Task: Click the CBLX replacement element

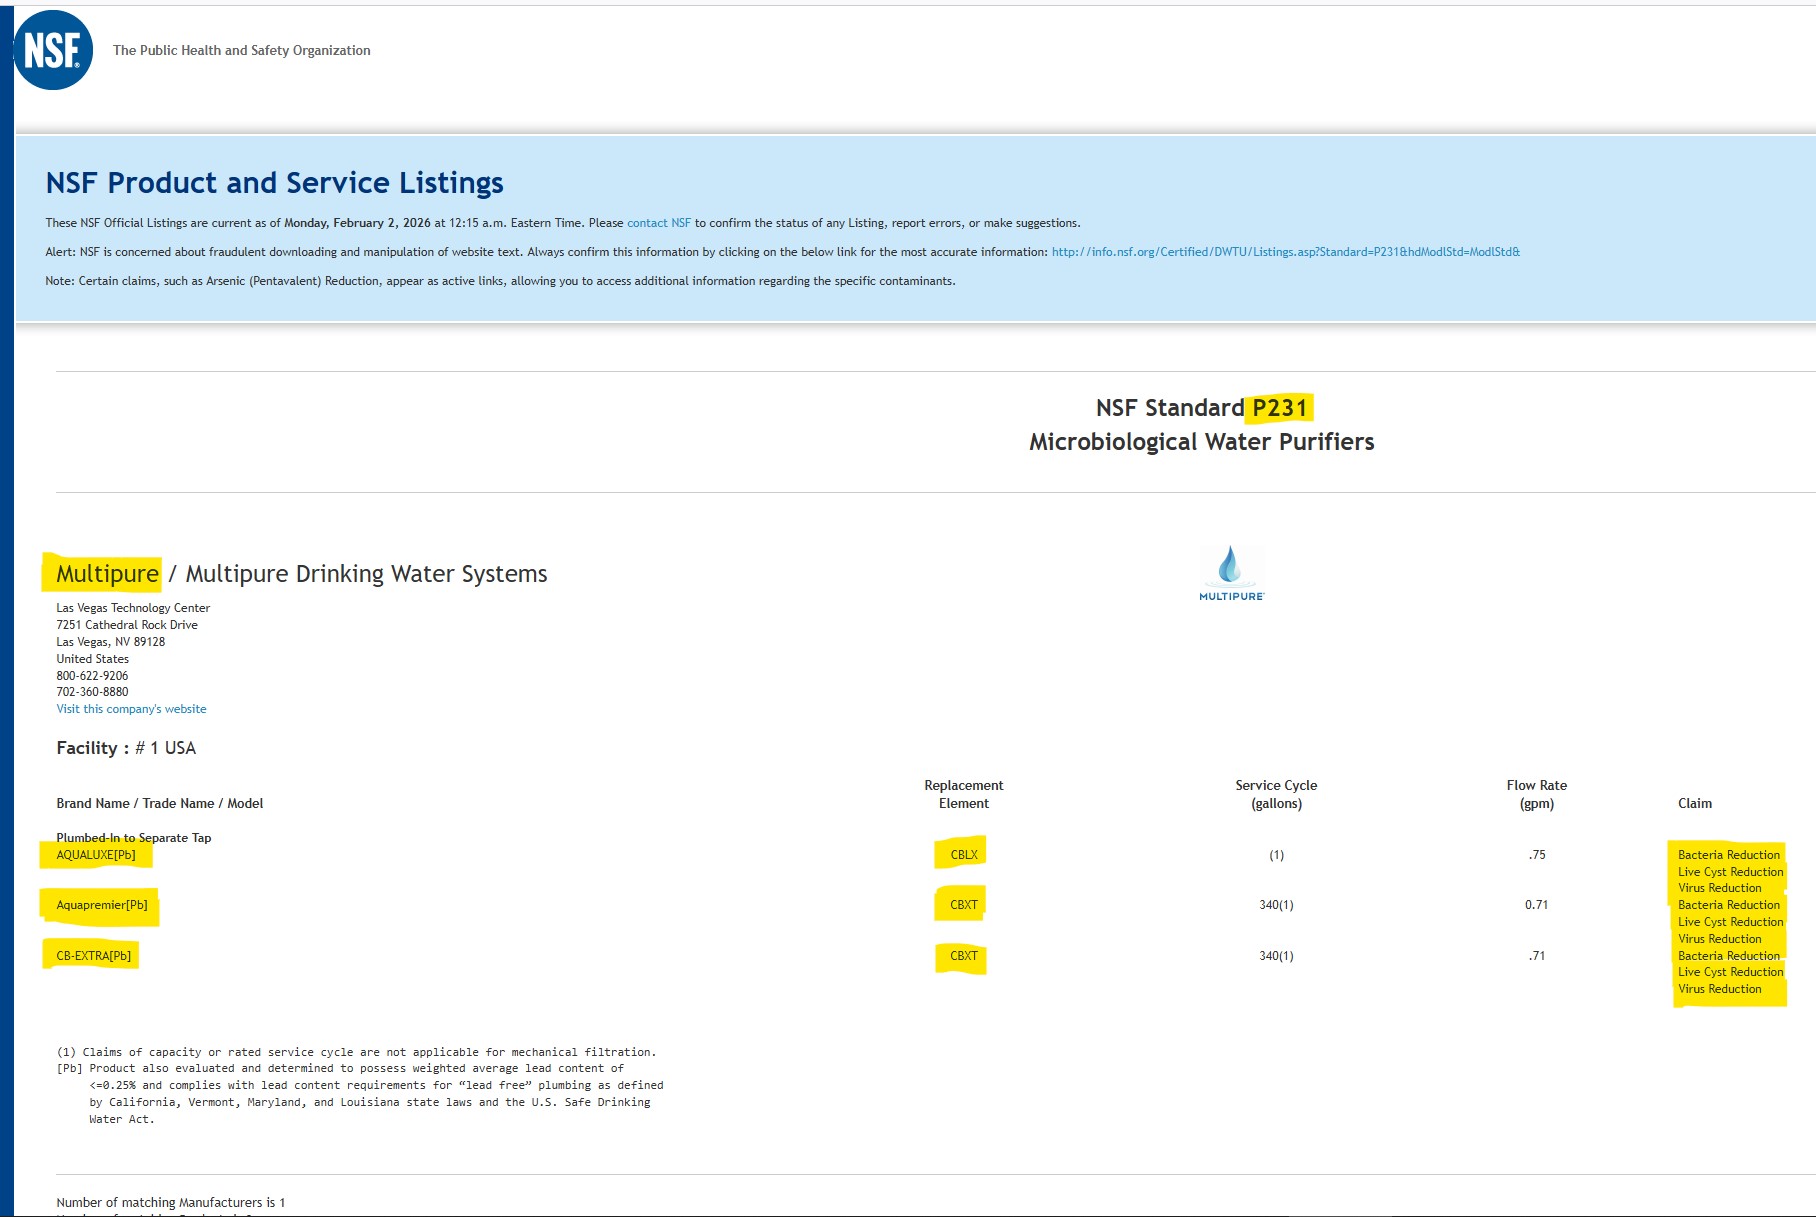Action: tap(963, 855)
